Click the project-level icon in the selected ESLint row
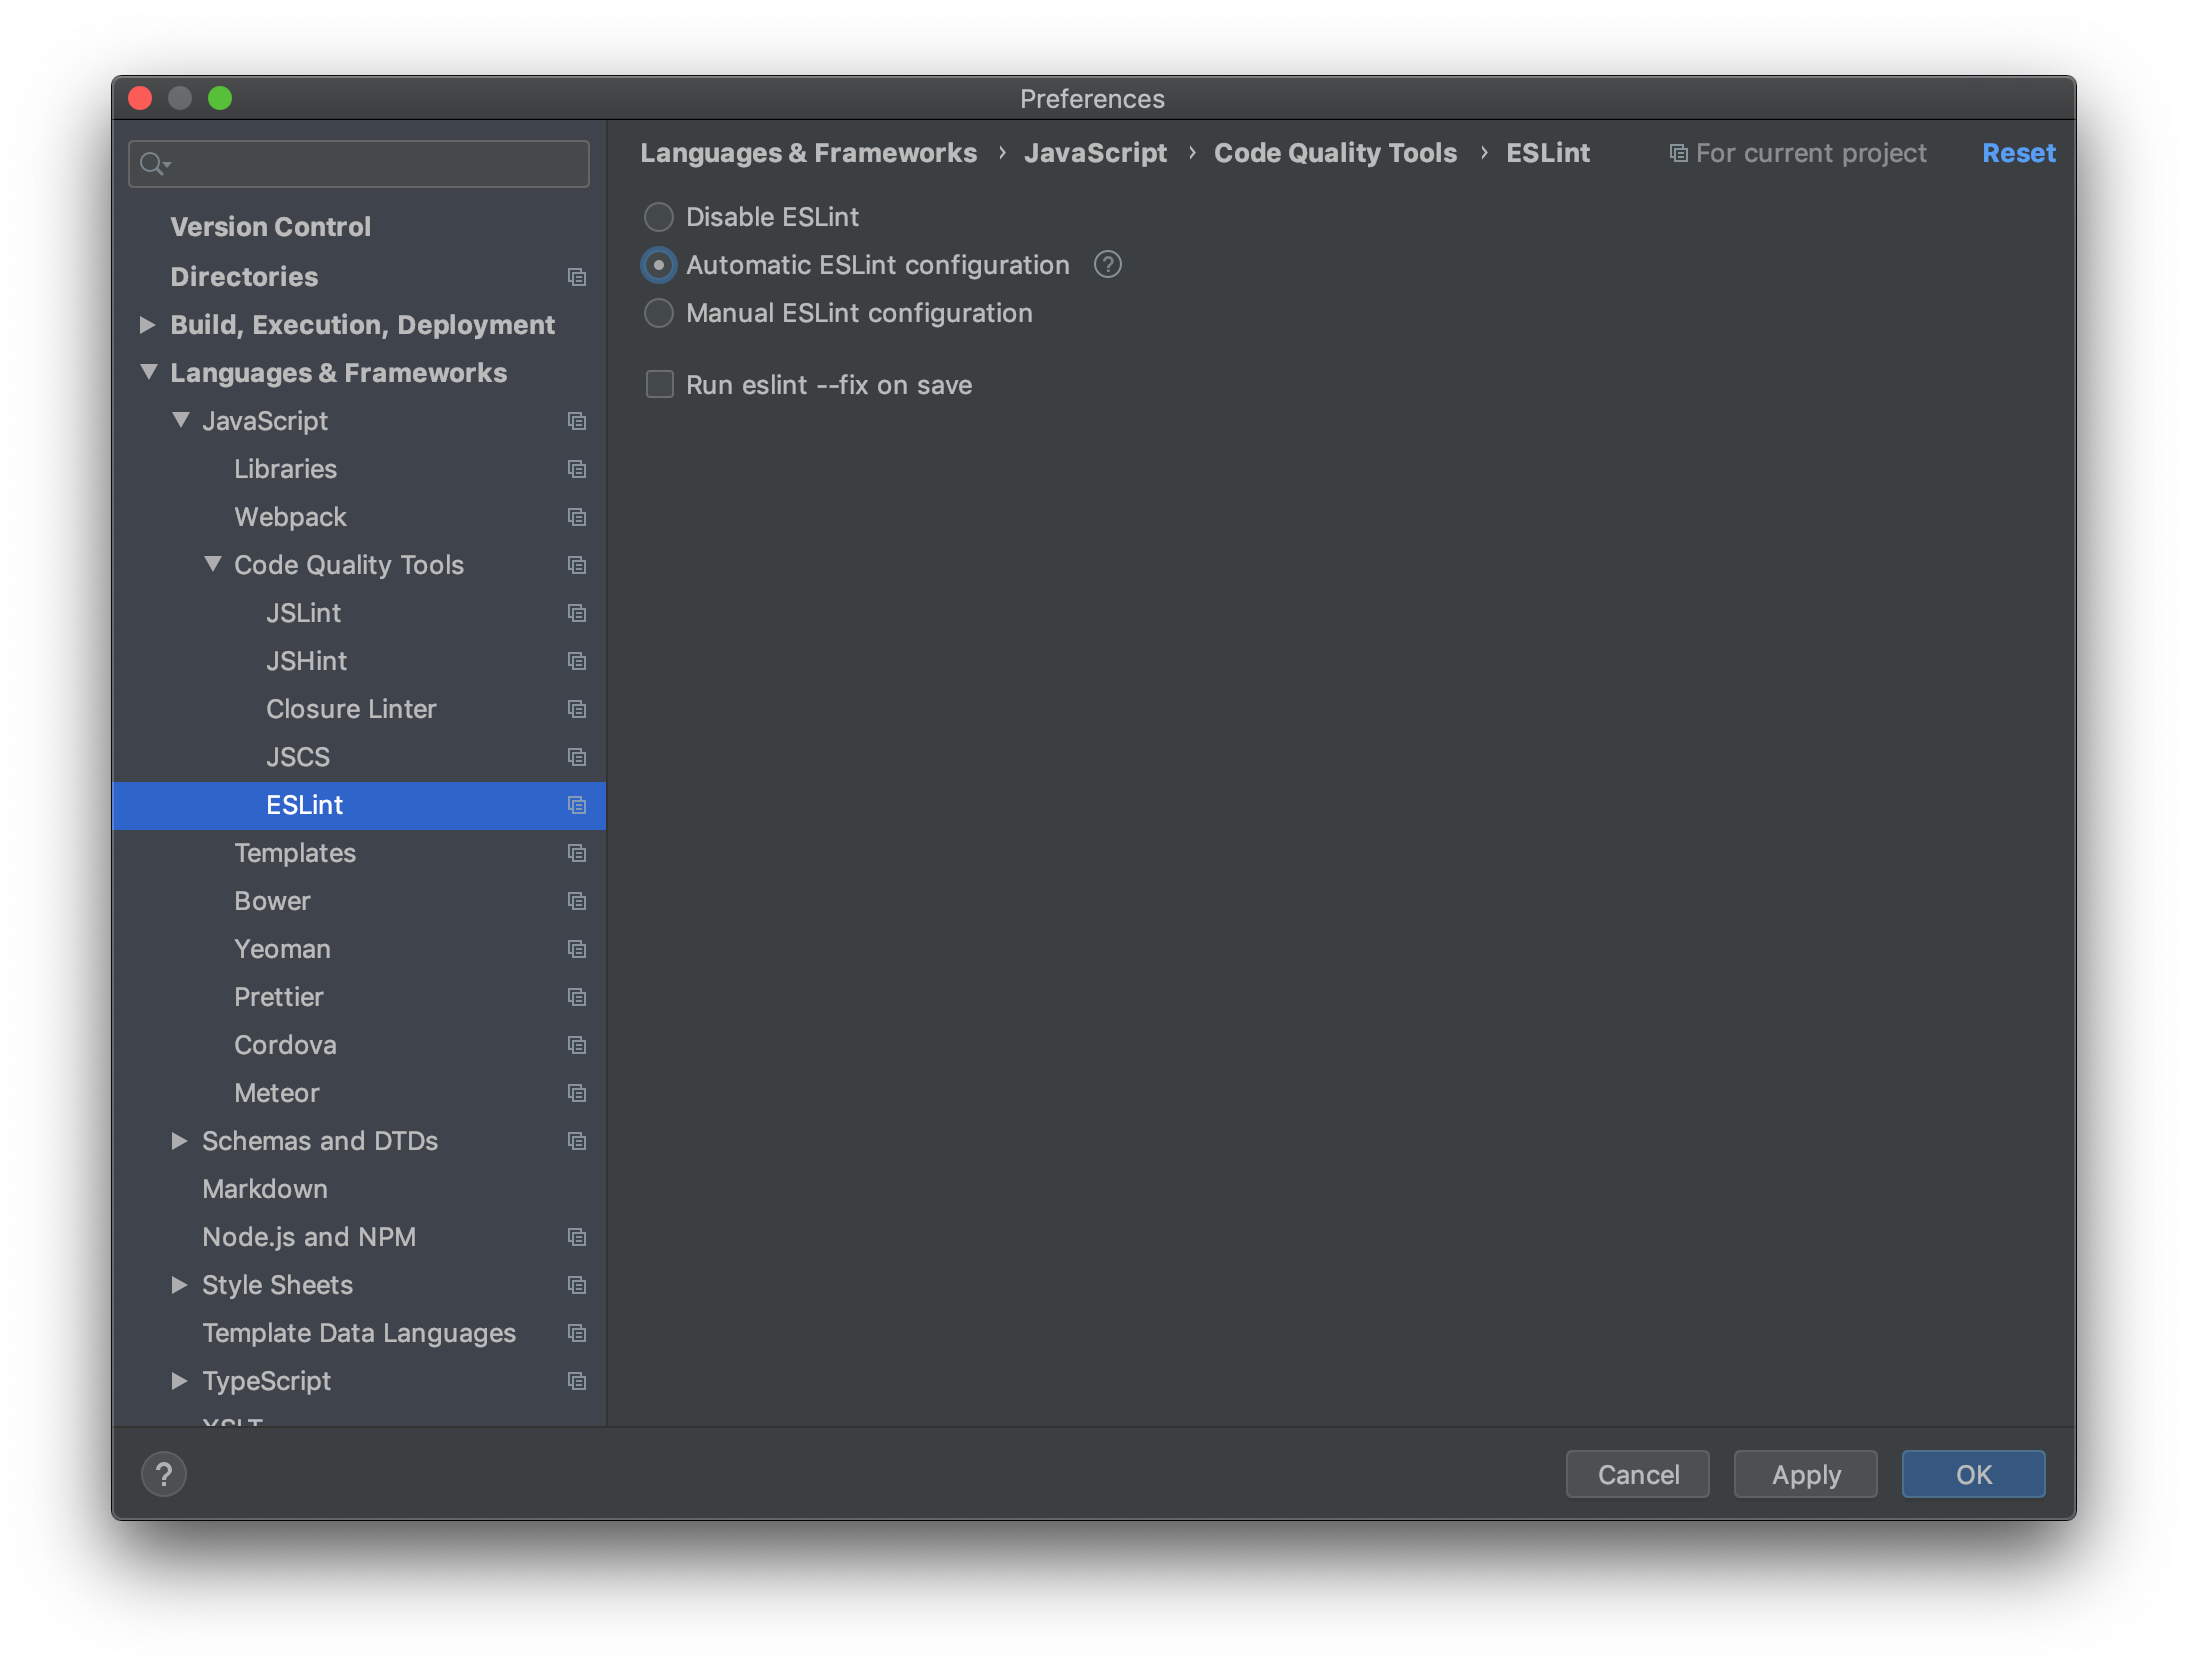The width and height of the screenshot is (2188, 1668). 577,805
